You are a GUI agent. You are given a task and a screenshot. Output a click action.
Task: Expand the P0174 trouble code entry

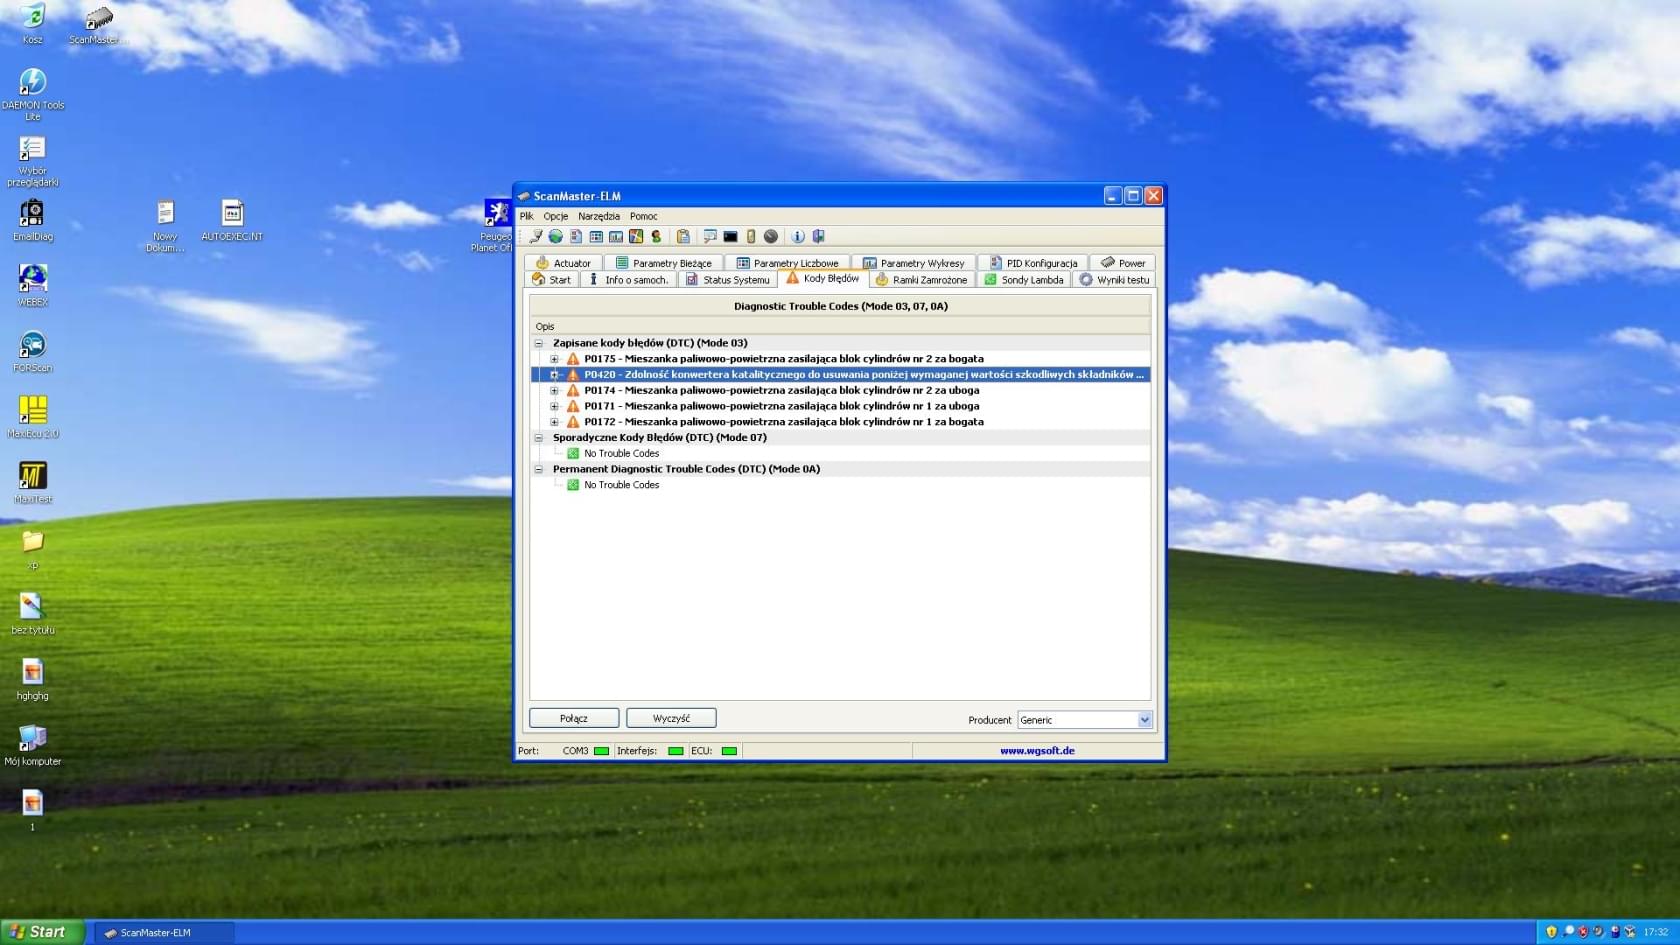[x=554, y=391]
